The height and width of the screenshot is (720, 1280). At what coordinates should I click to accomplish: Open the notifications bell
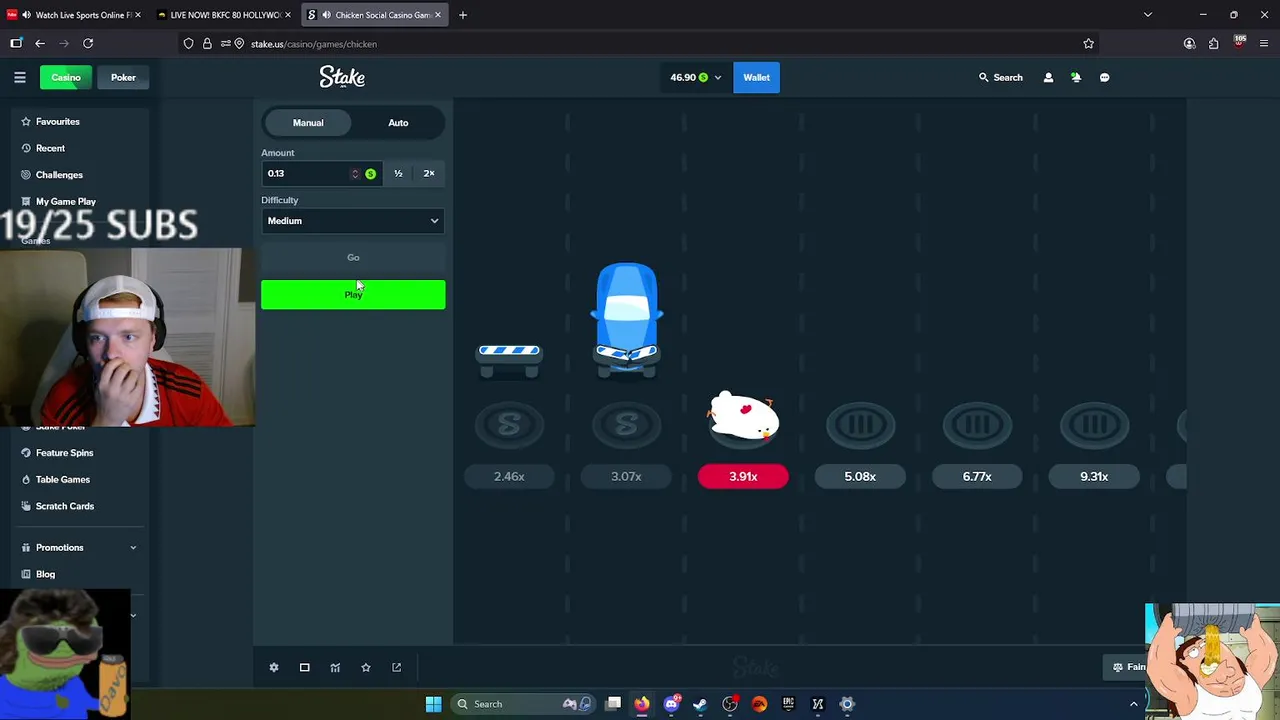click(x=1076, y=77)
